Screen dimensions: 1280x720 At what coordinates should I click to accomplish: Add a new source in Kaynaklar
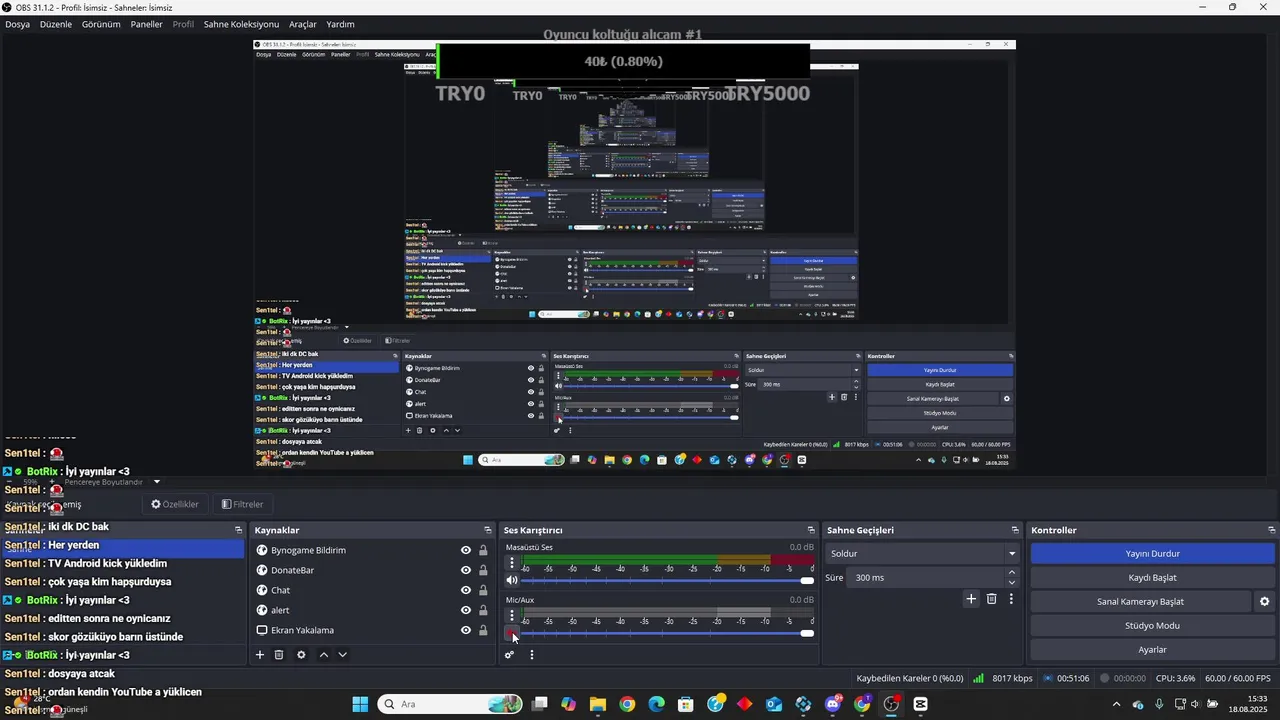point(260,655)
